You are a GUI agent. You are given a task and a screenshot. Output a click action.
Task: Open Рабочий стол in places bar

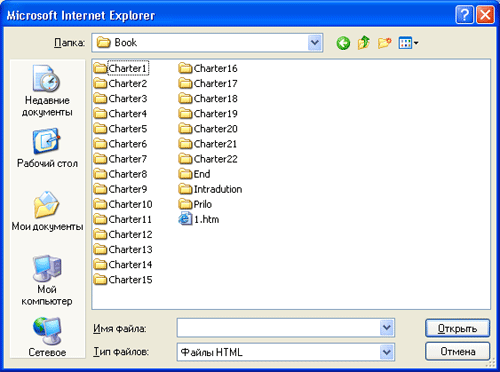pos(47,148)
